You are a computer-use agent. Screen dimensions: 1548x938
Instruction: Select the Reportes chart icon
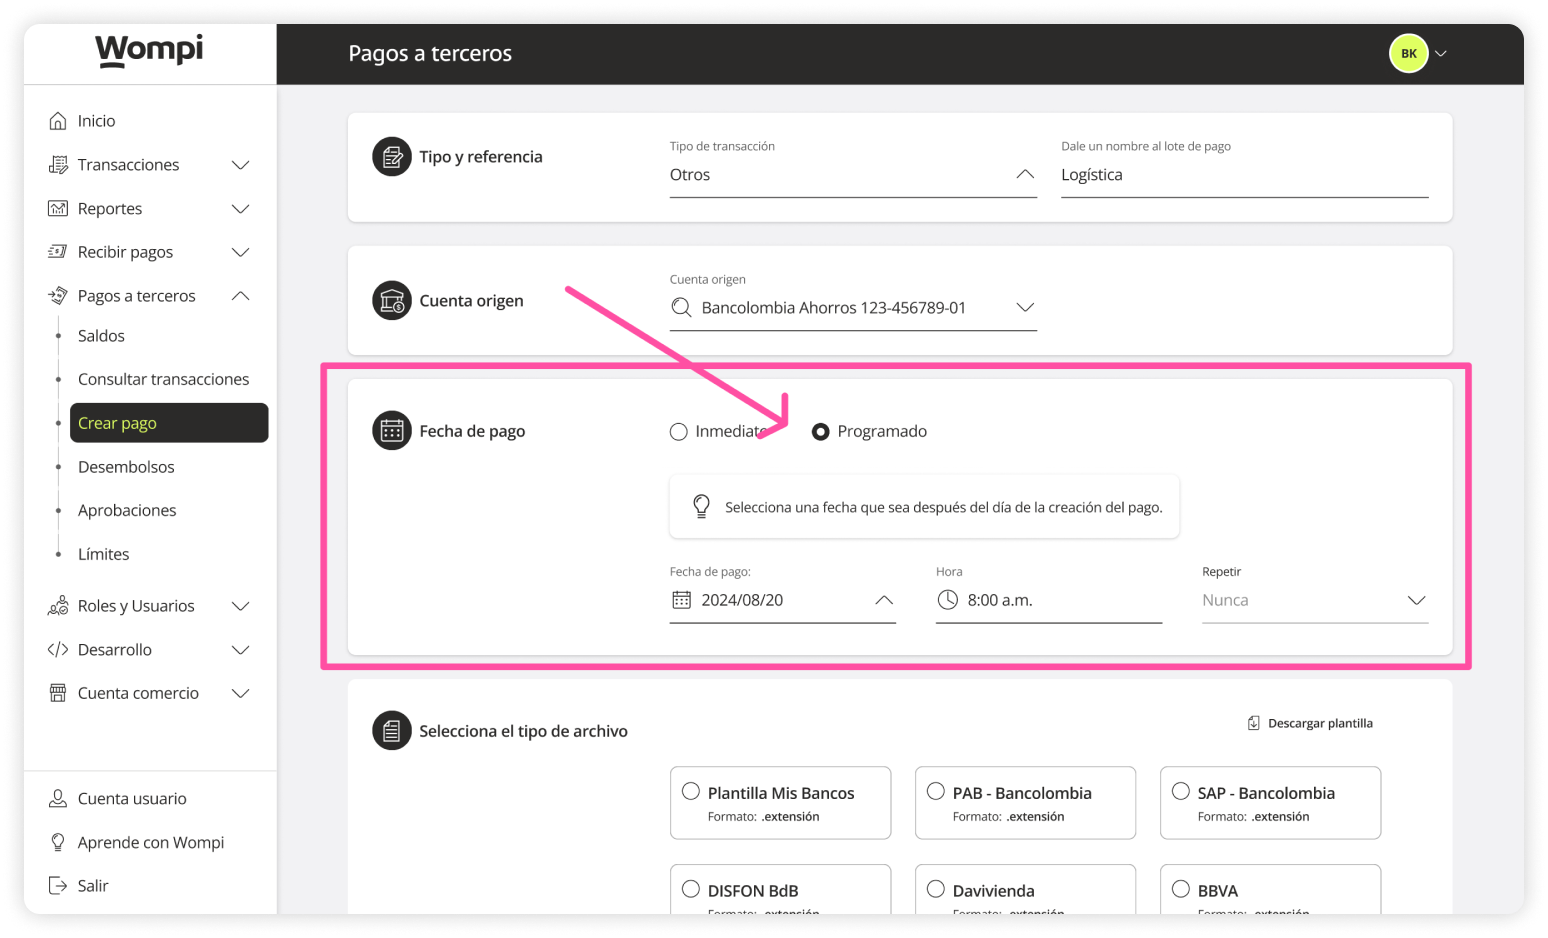pyautogui.click(x=58, y=208)
